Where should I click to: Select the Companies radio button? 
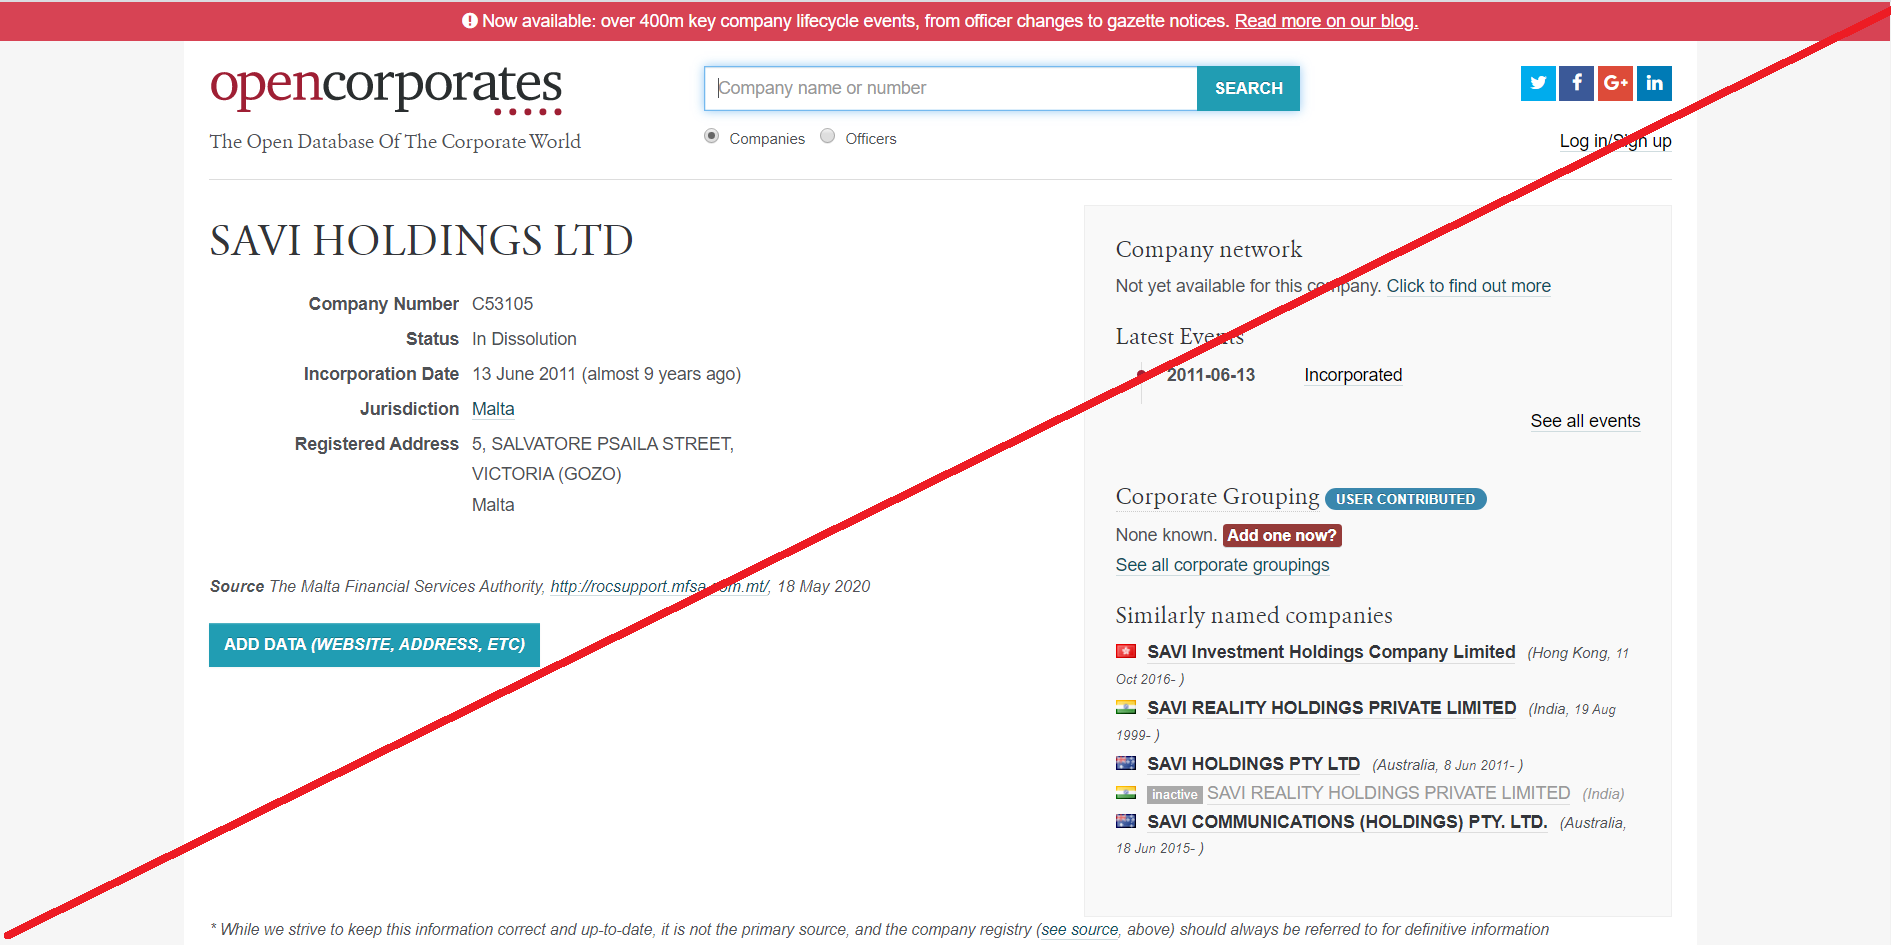tap(711, 136)
